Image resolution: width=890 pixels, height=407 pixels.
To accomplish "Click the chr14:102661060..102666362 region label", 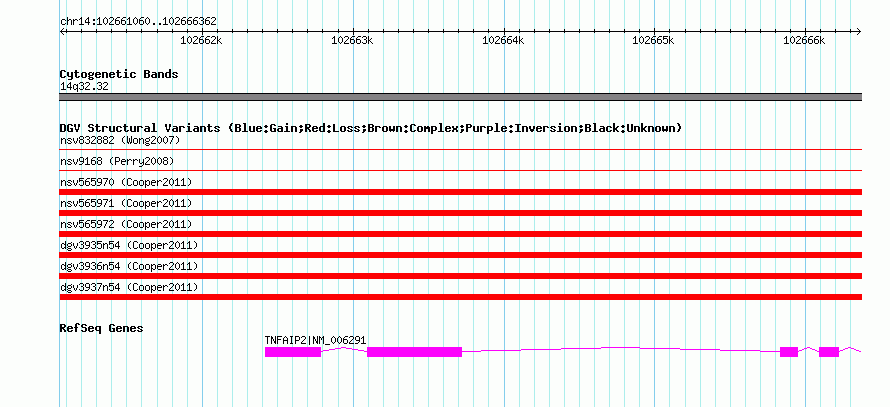I will click(x=138, y=22).
